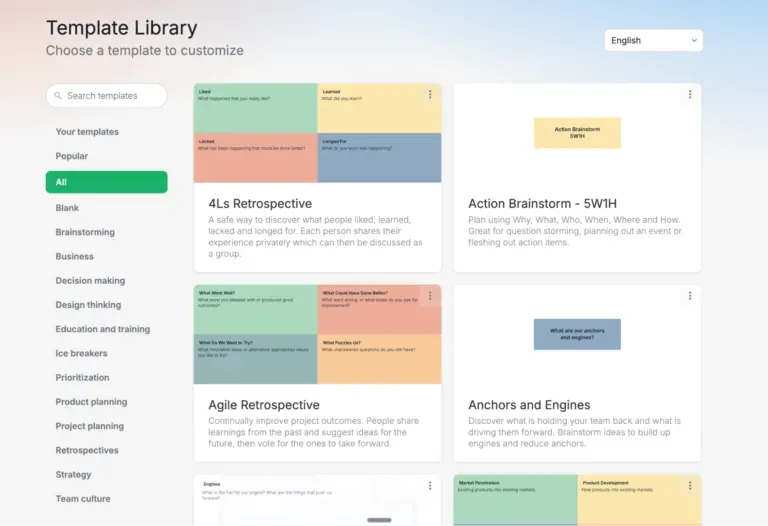Viewport: 768px width, 526px height.
Task: Select the Ice breakers category
Action: 81,353
